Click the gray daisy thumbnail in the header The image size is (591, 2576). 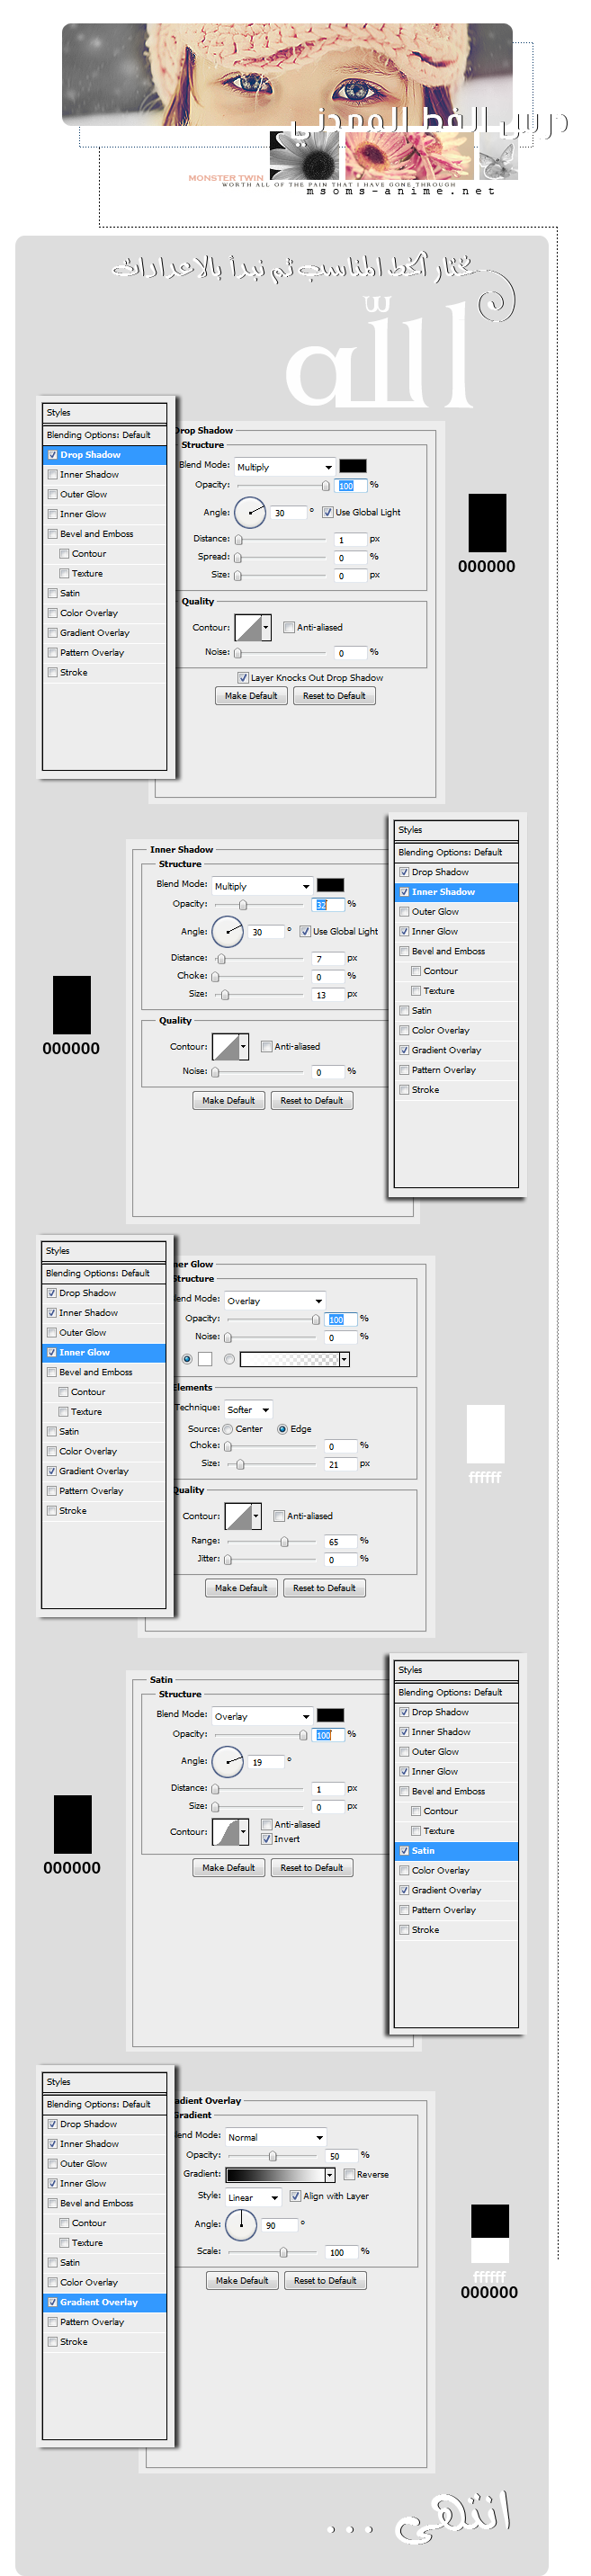pyautogui.click(x=304, y=156)
